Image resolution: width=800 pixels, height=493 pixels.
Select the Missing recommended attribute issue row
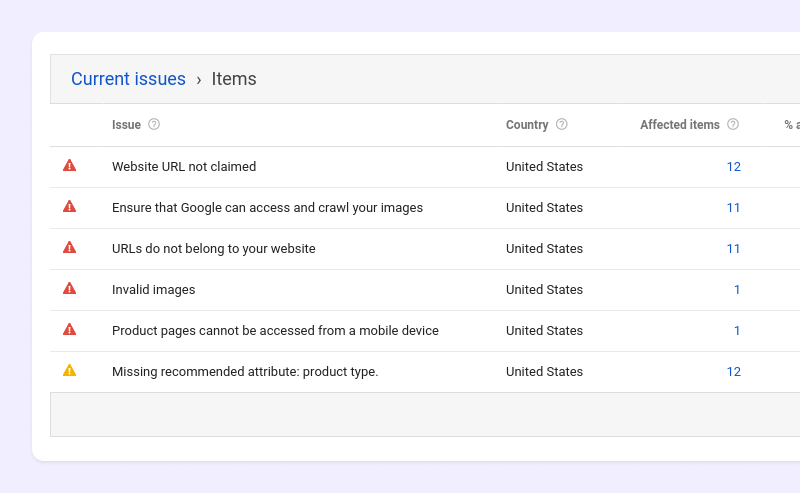[x=245, y=372]
